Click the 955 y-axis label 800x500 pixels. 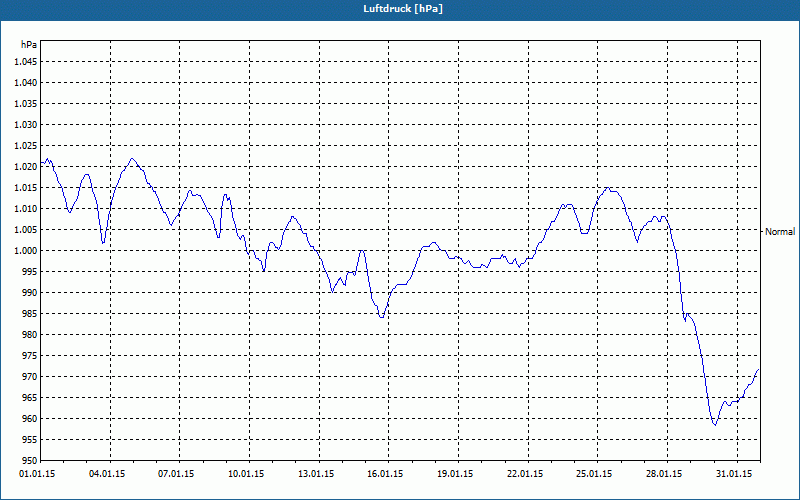point(30,440)
